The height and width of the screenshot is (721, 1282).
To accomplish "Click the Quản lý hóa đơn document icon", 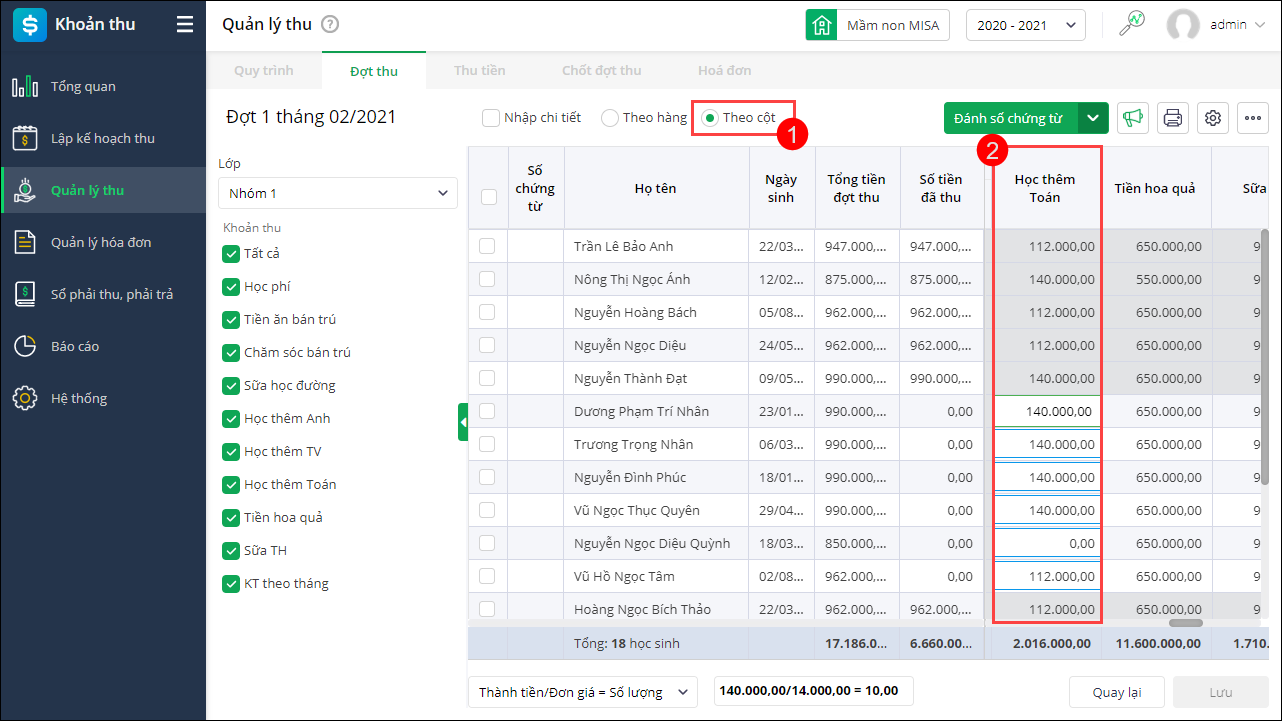I will pyautogui.click(x=25, y=243).
